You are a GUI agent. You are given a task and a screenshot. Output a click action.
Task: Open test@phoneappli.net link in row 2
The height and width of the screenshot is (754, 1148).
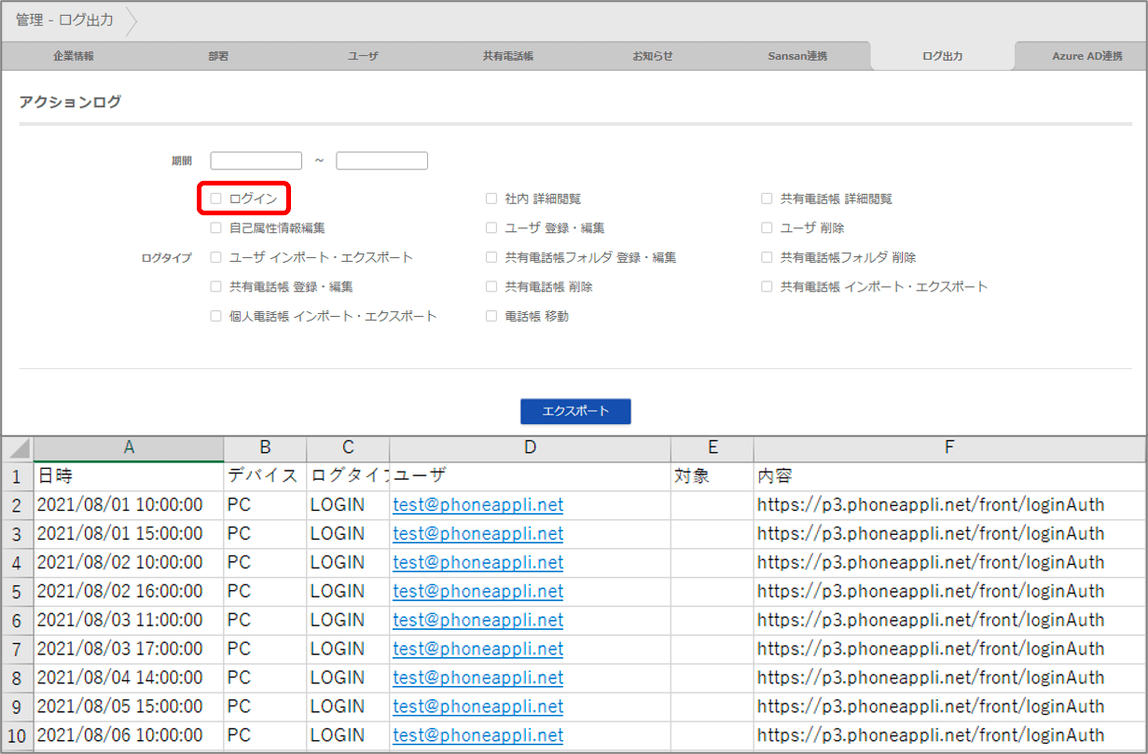tap(478, 505)
